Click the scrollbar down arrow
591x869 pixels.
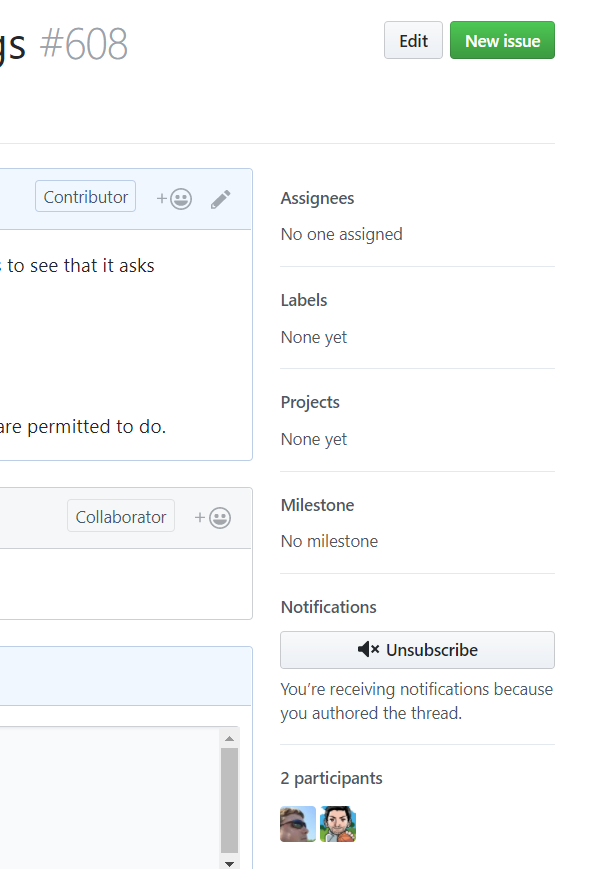pyautogui.click(x=230, y=861)
